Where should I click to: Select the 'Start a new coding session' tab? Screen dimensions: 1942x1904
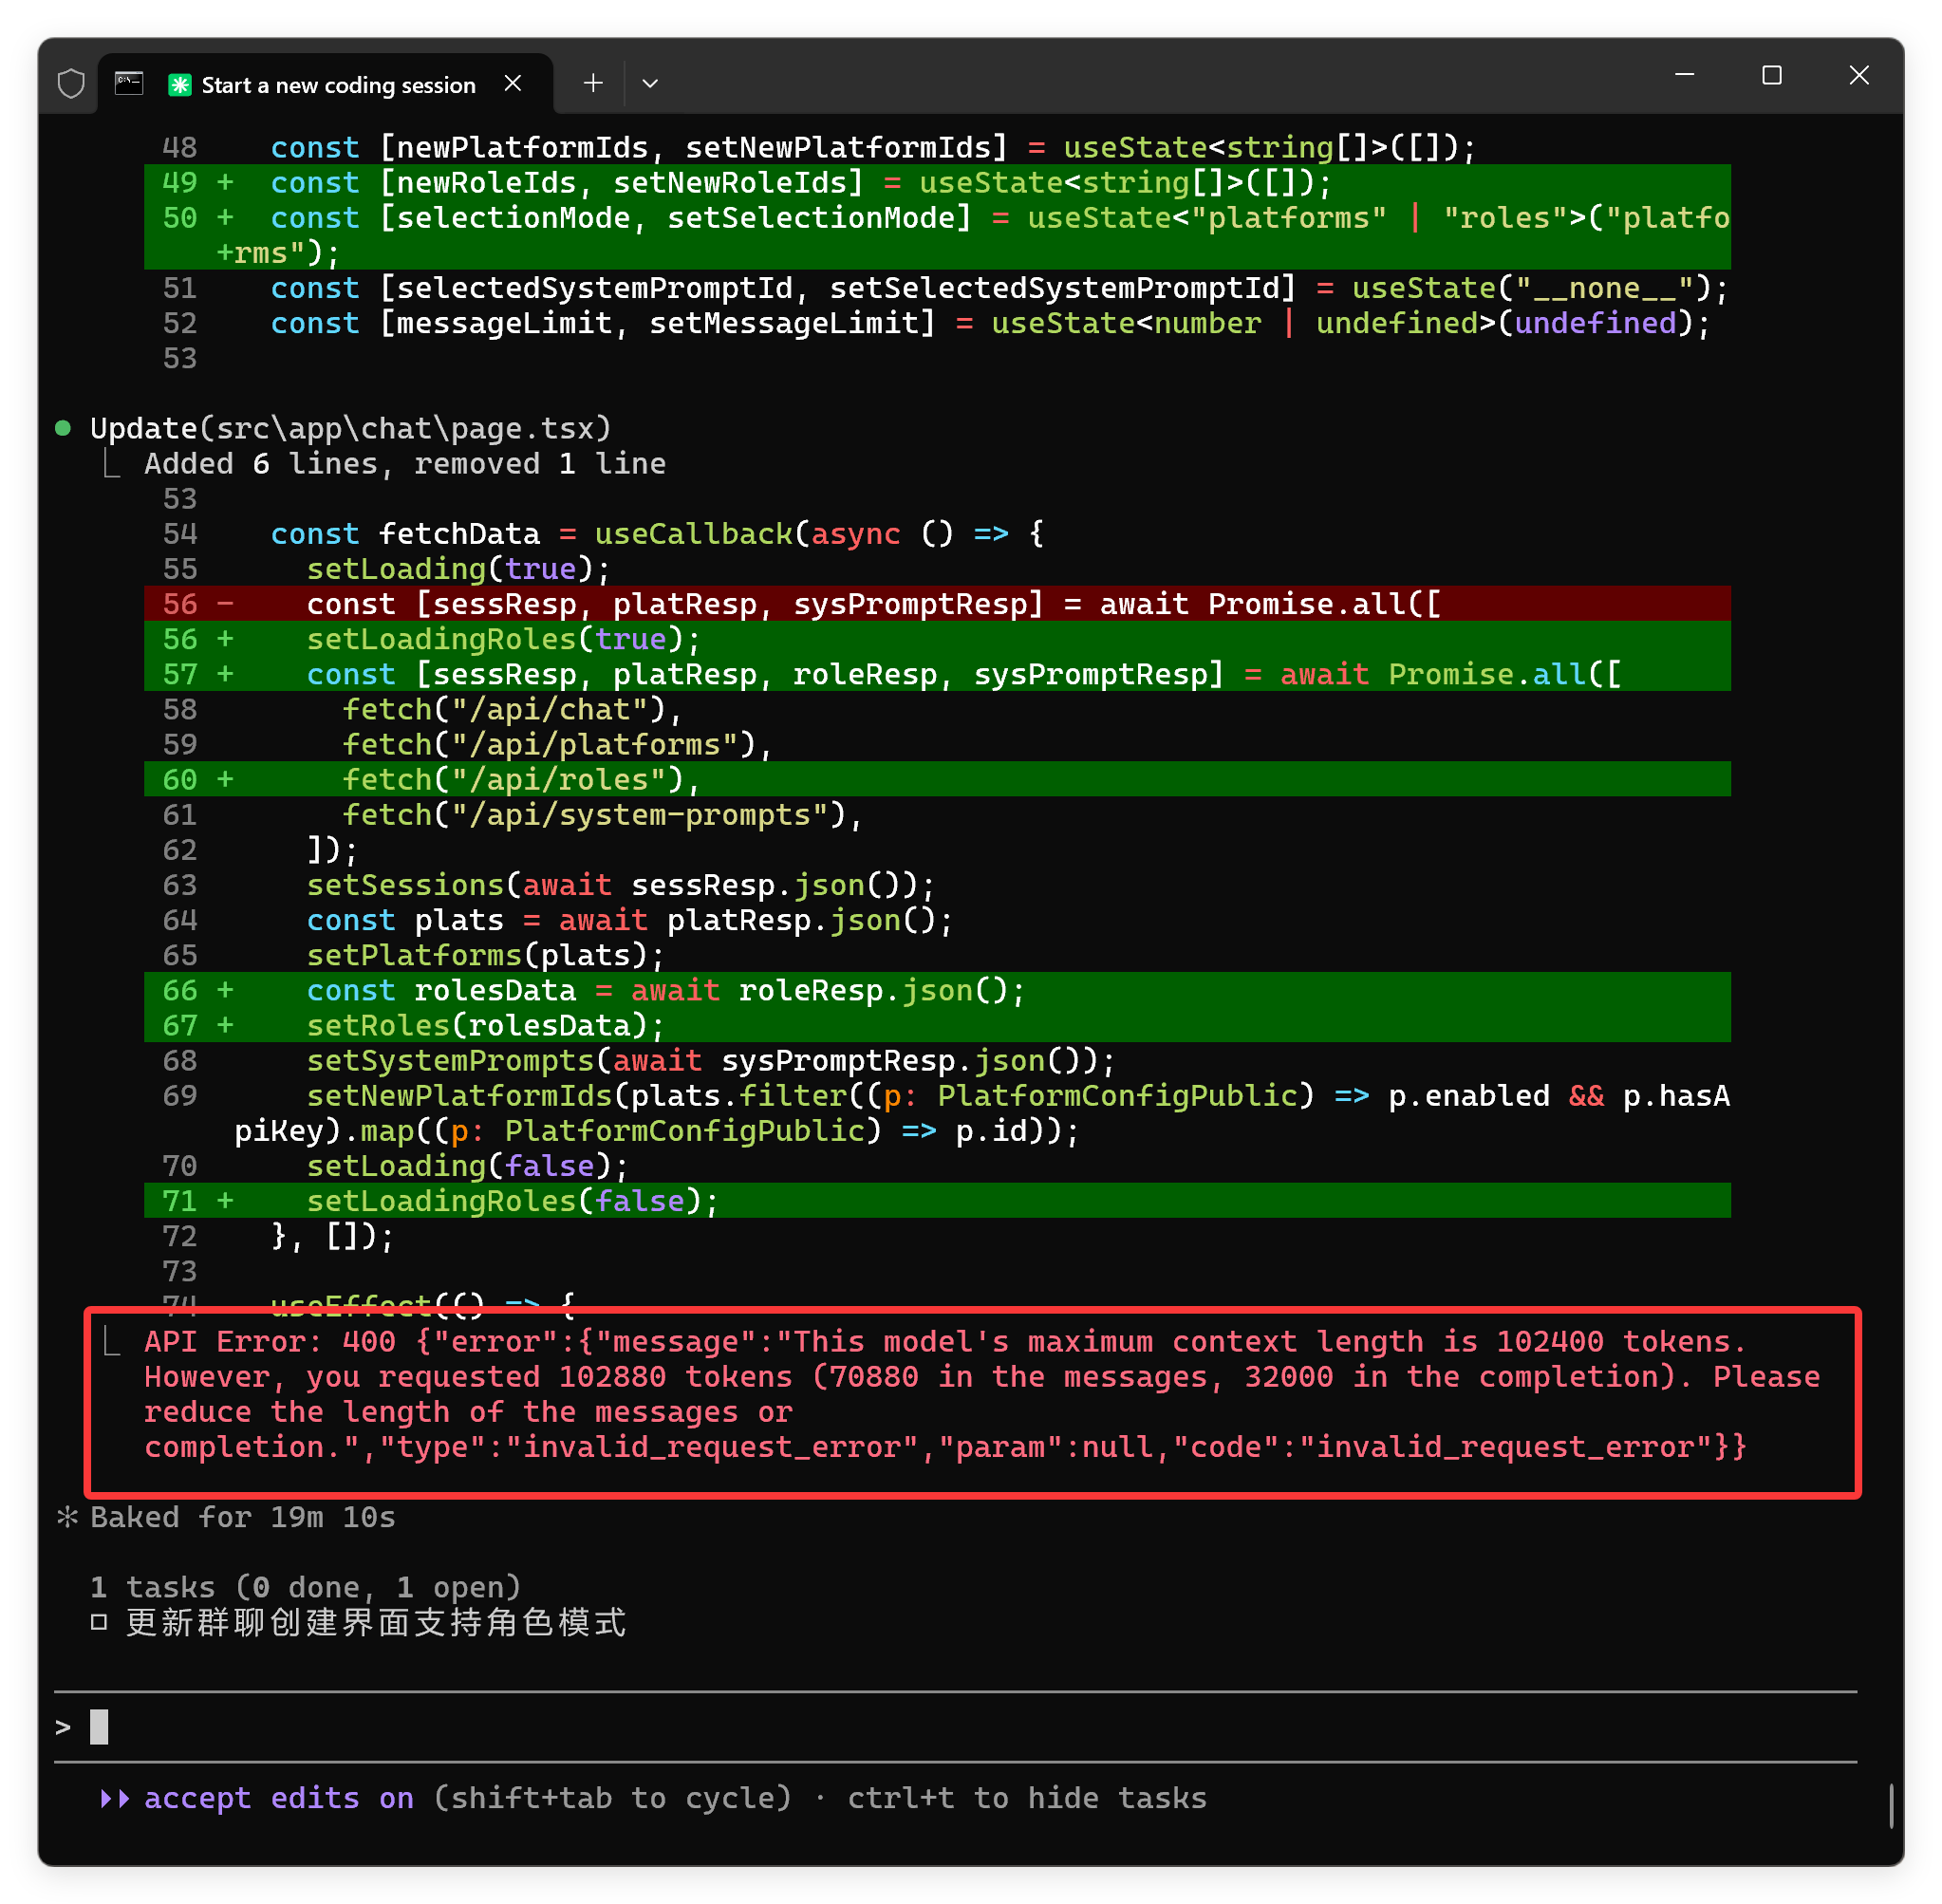pyautogui.click(x=338, y=85)
